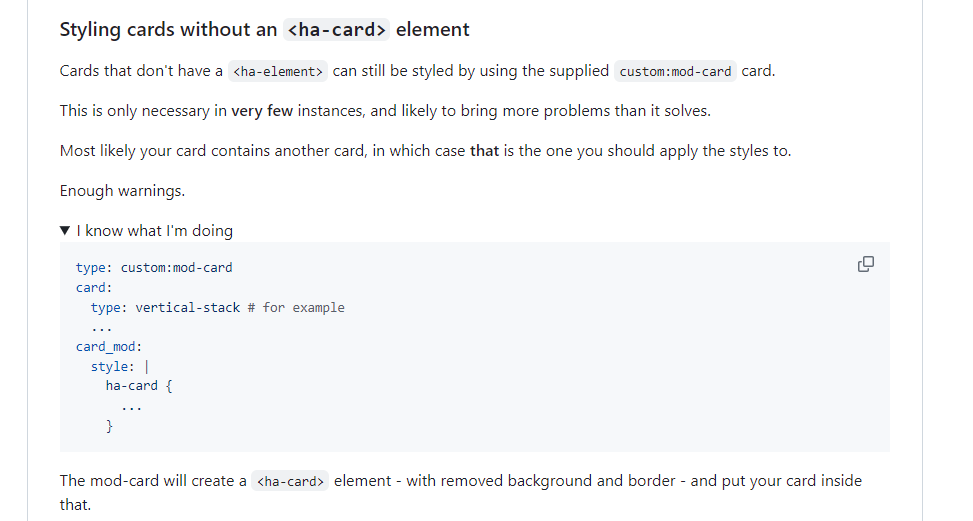Click the "Styling cards without an" heading text
This screenshot has width=973, height=521.
(x=168, y=29)
